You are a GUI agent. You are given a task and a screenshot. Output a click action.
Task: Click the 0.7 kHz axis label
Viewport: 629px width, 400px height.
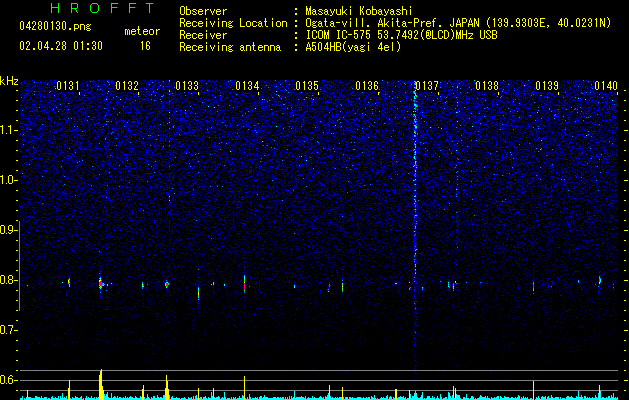[x=8, y=330]
